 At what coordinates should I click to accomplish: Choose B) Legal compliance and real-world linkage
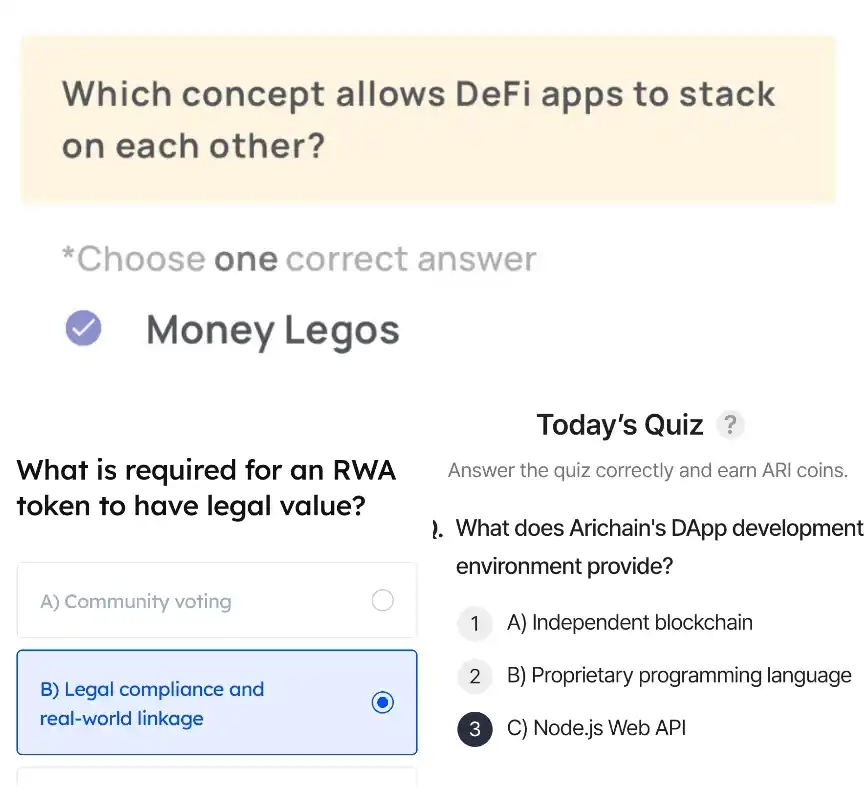217,702
